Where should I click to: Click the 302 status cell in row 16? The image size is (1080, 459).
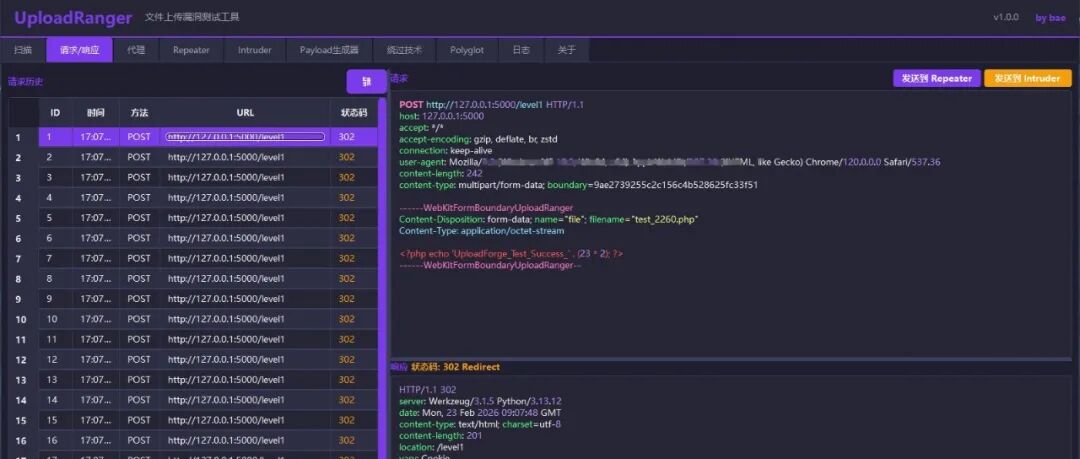point(354,440)
